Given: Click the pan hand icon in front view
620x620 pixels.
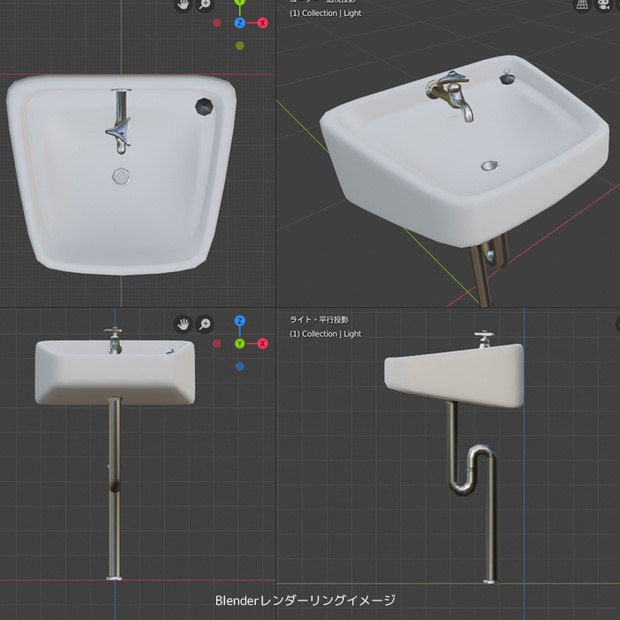Looking at the screenshot, I should 183,324.
